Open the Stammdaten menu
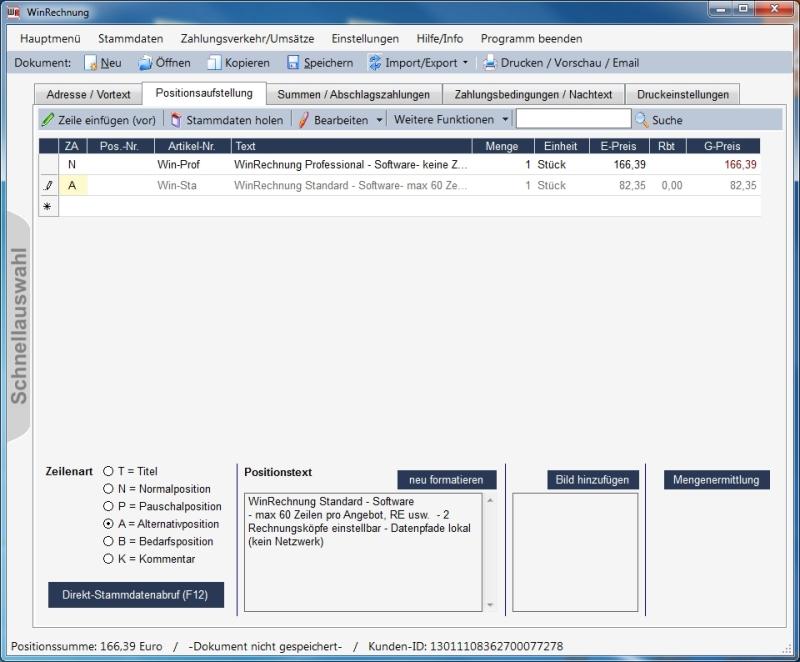800x662 pixels. [131, 39]
